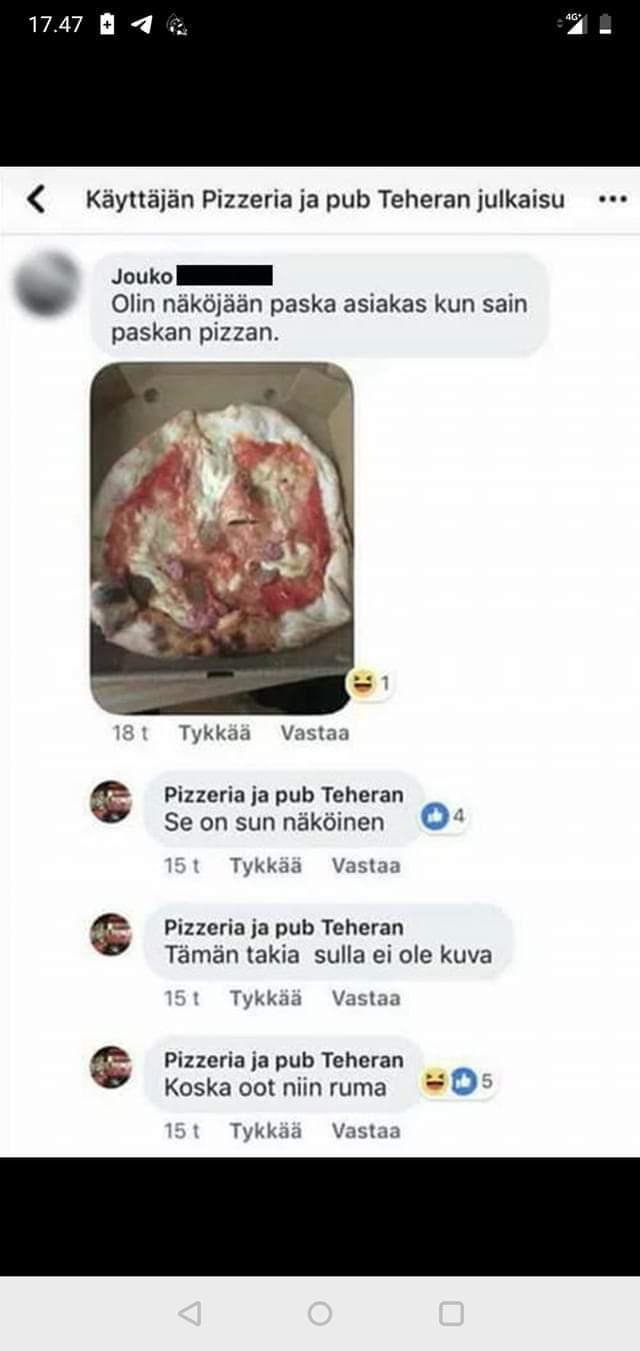The image size is (640, 1351).
Task: Tap the back arrow in the post header
Action: [36, 200]
